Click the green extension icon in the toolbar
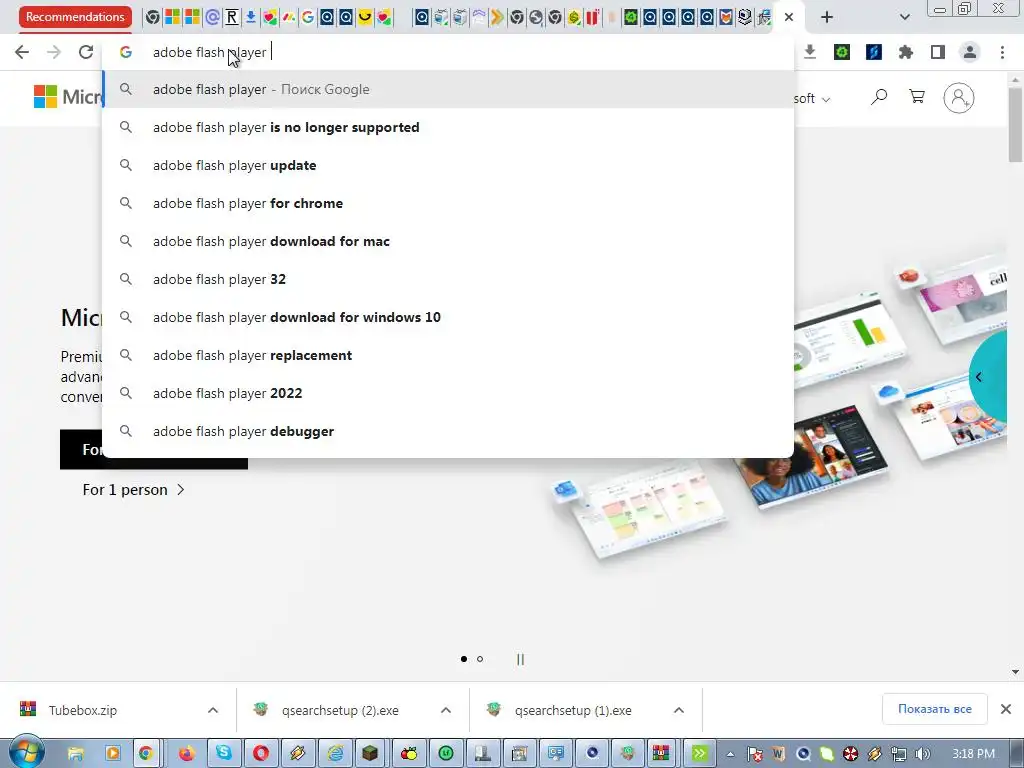This screenshot has width=1024, height=768. tap(842, 52)
